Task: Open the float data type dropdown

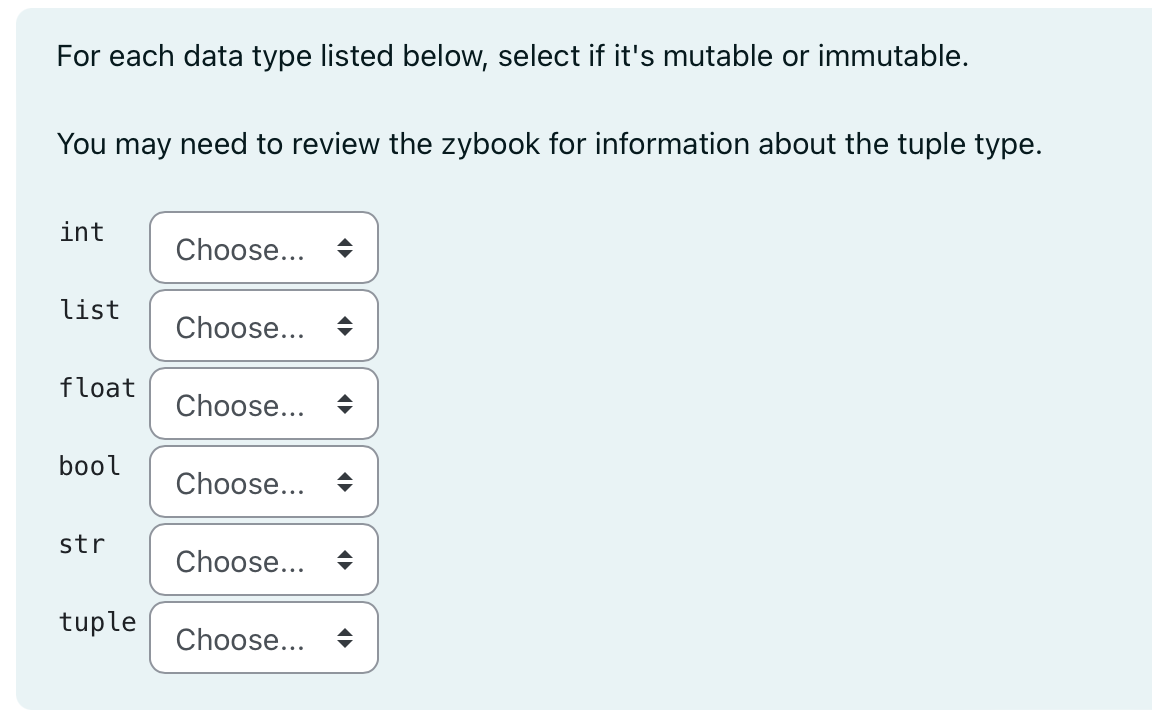Action: click(264, 404)
